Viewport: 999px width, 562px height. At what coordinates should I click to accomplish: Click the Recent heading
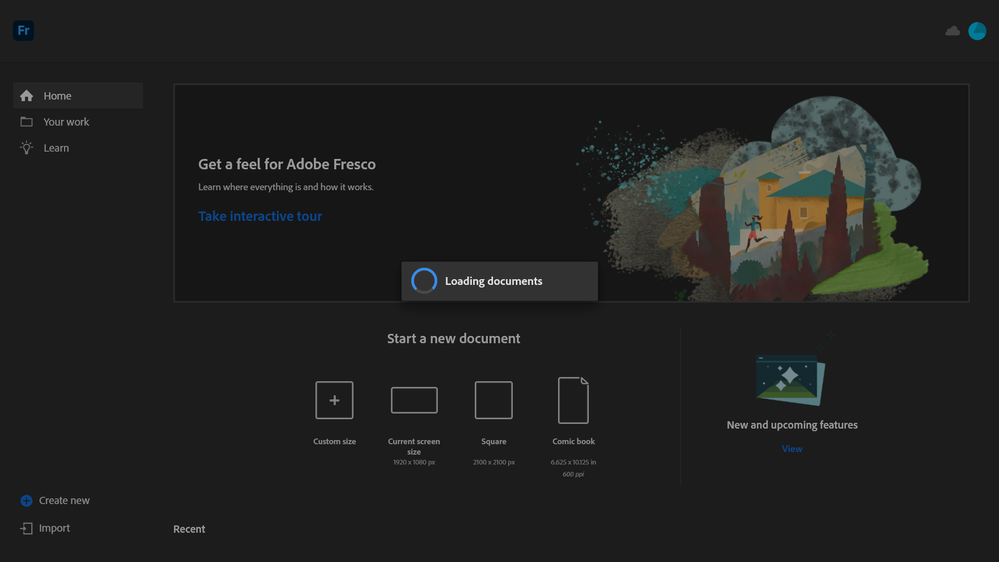(x=189, y=529)
